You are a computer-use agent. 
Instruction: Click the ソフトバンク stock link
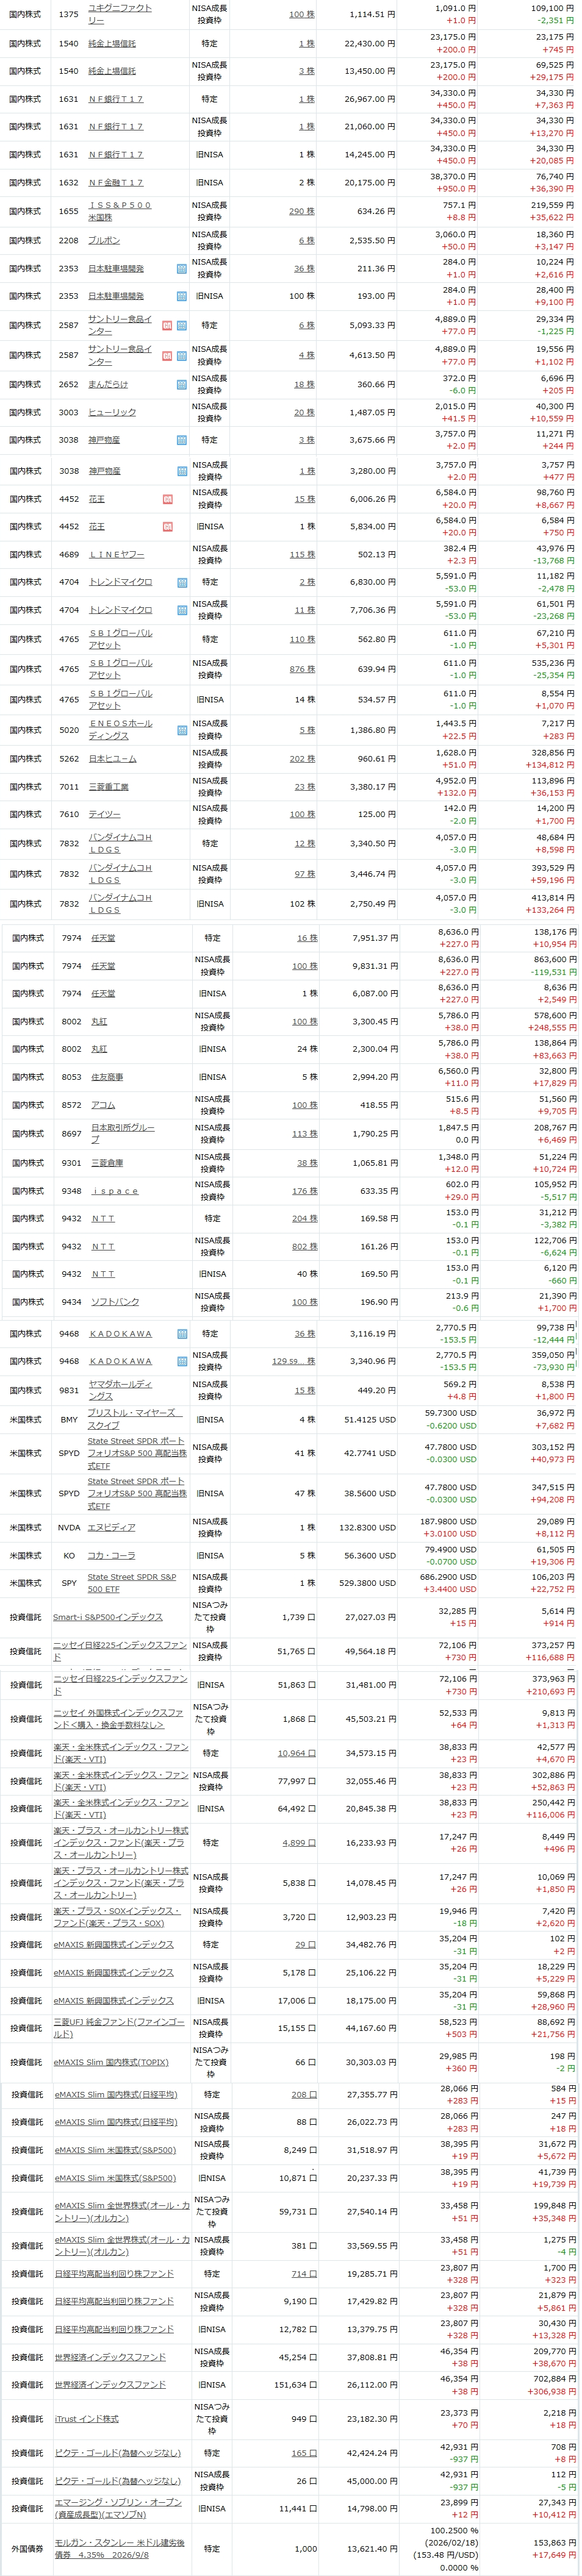pos(115,1302)
